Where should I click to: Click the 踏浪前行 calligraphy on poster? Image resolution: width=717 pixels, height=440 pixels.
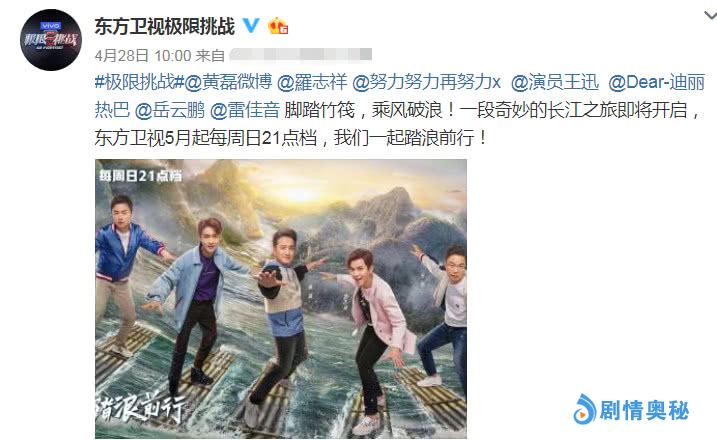[141, 406]
